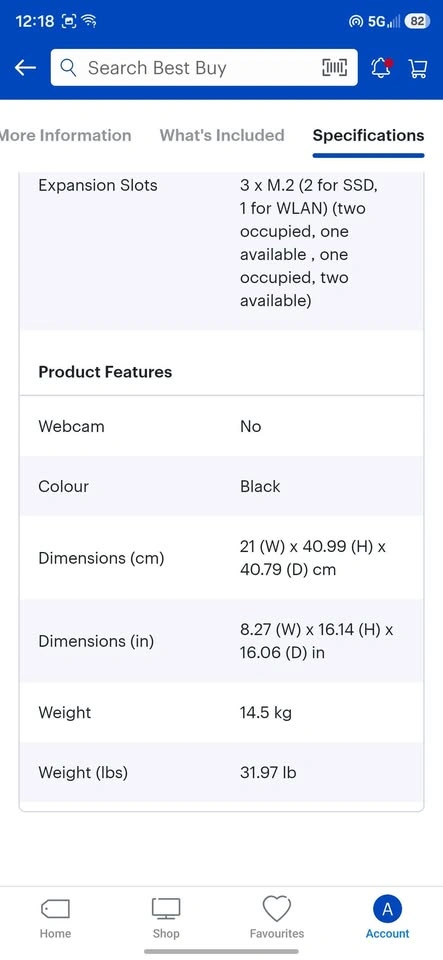Tap the Product Features heading
The height and width of the screenshot is (960, 443).
(105, 372)
